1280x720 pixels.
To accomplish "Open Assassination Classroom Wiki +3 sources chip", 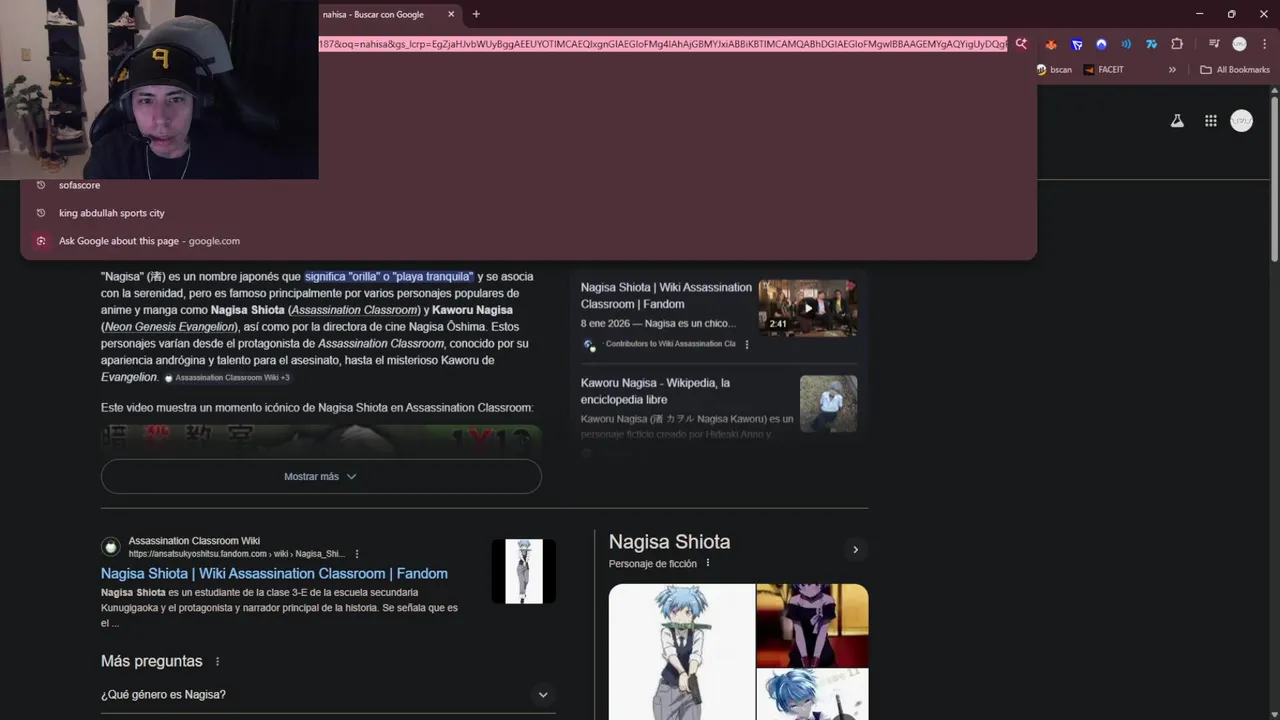I will (227, 378).
